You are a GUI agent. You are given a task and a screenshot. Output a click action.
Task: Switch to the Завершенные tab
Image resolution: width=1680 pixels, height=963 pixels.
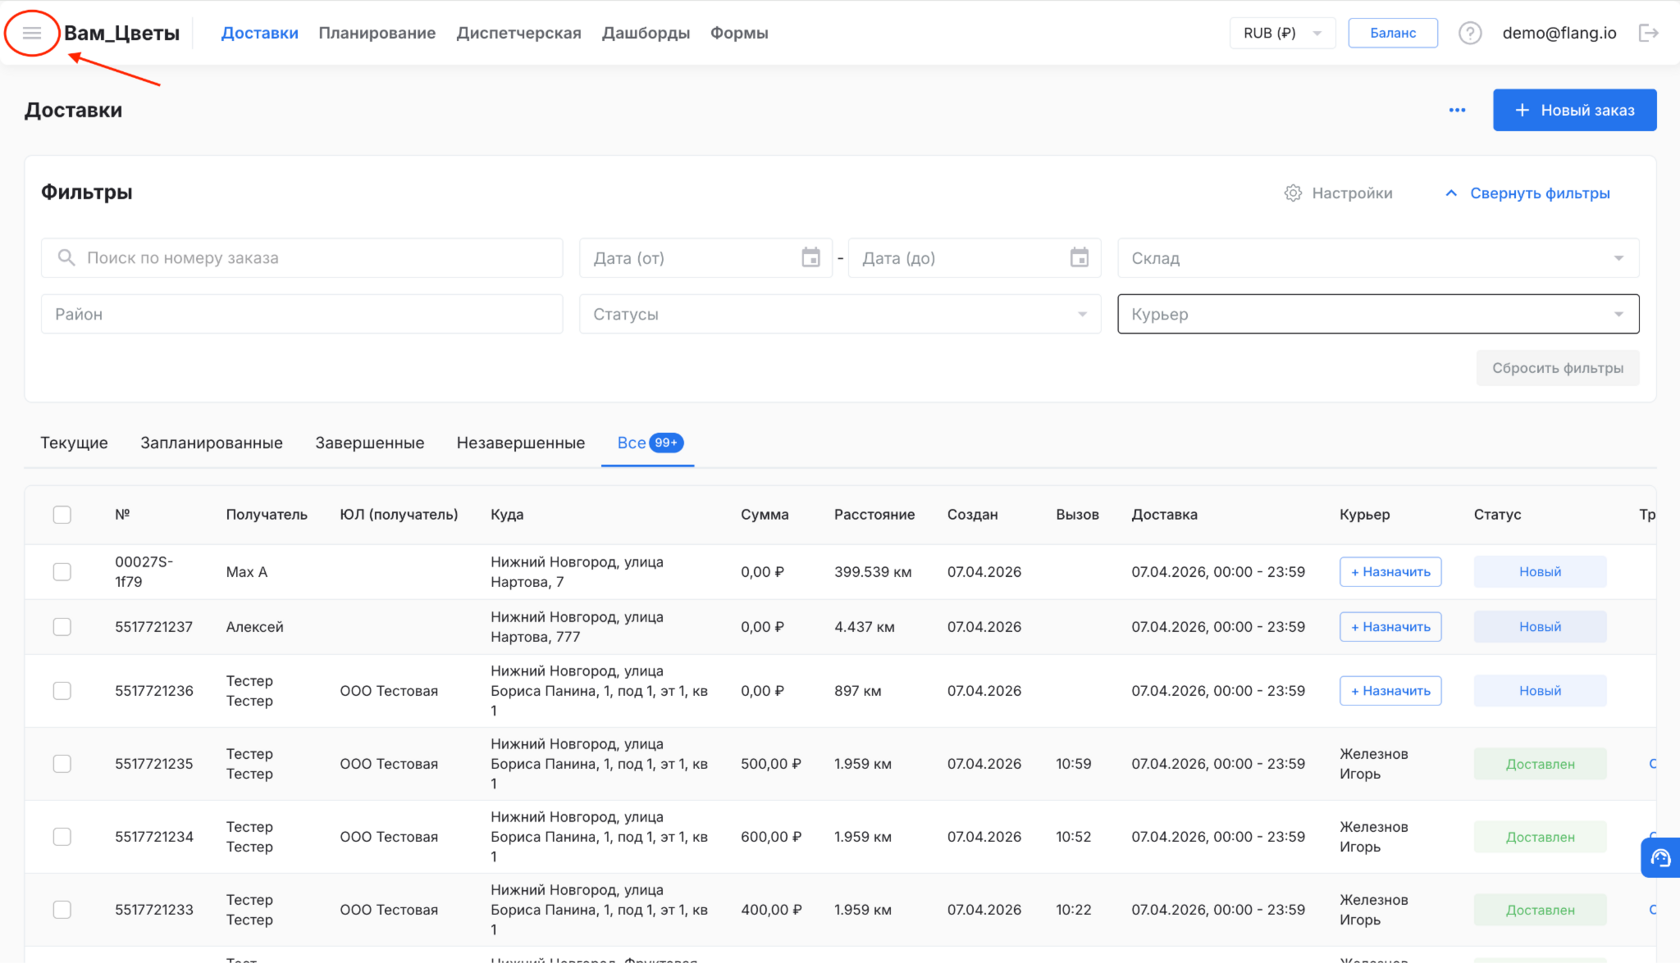pyautogui.click(x=369, y=443)
